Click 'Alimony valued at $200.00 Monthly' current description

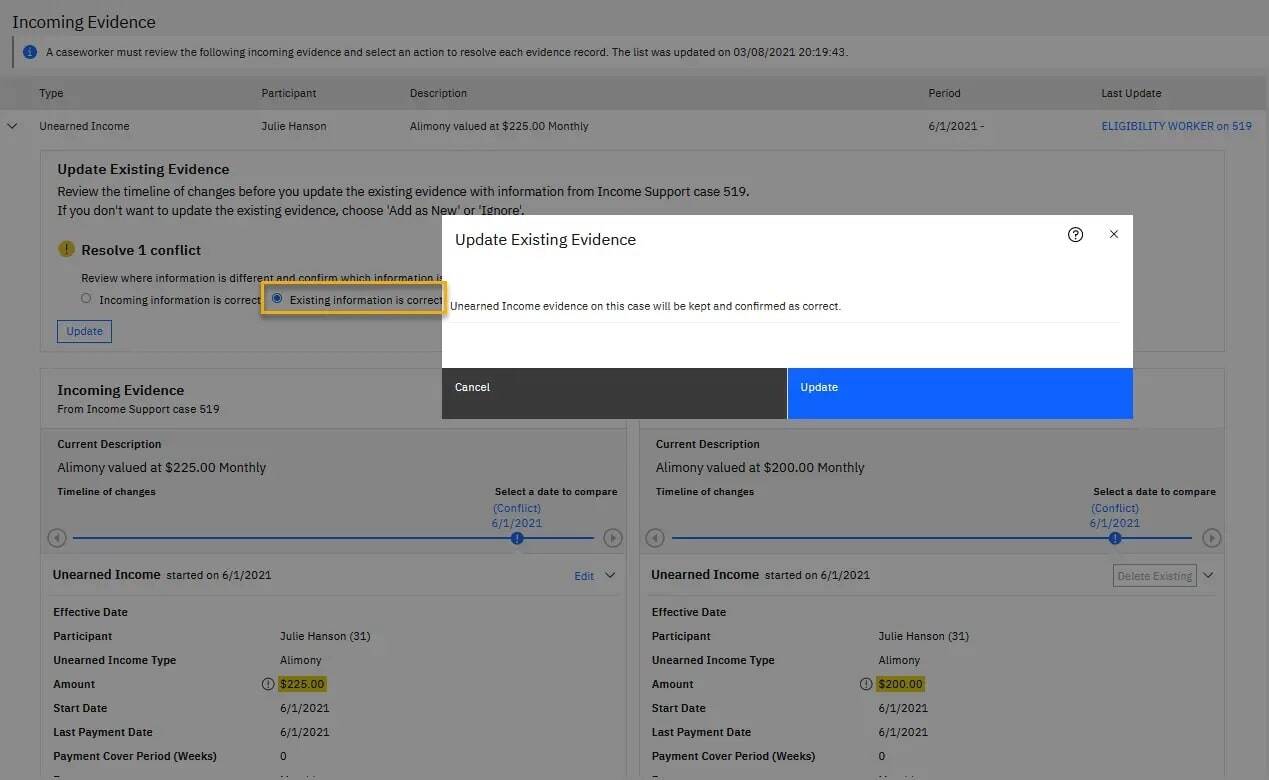coord(760,467)
